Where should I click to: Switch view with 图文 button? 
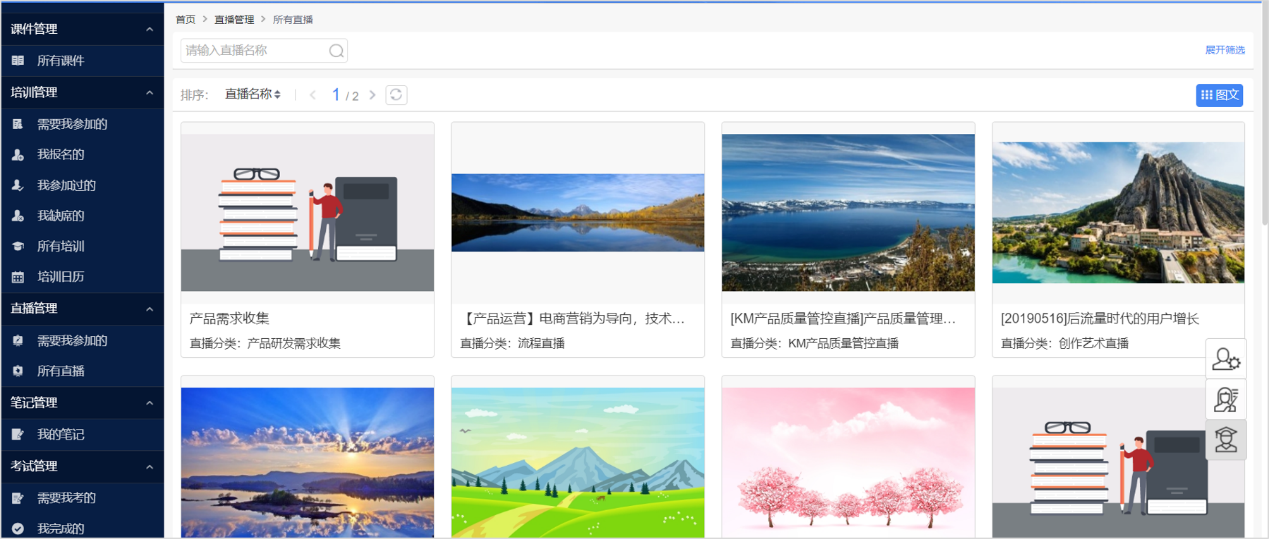(1219, 95)
